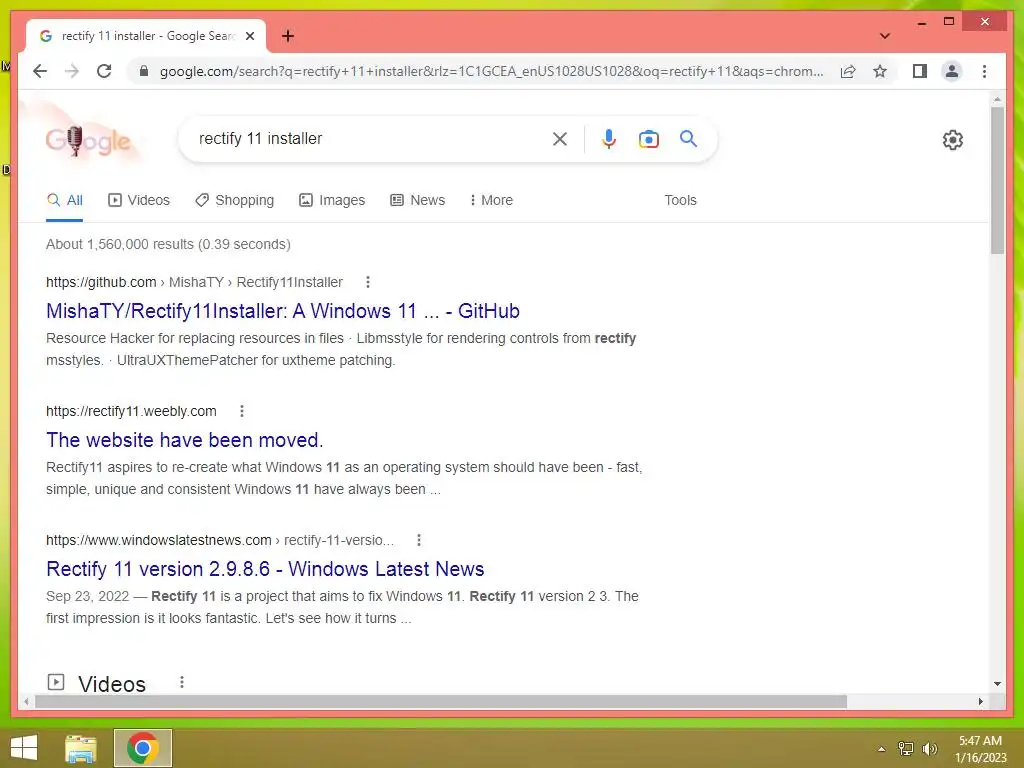Screen dimensions: 1024x768
Task: Click the windowslatestnews.com URL breadcrumb
Action: click(x=220, y=540)
